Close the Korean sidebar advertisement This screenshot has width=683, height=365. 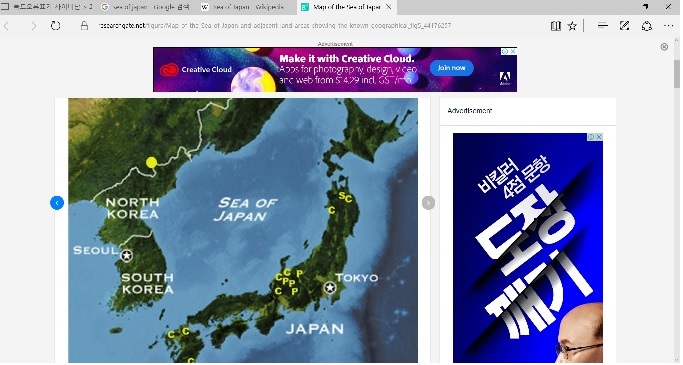pos(599,137)
